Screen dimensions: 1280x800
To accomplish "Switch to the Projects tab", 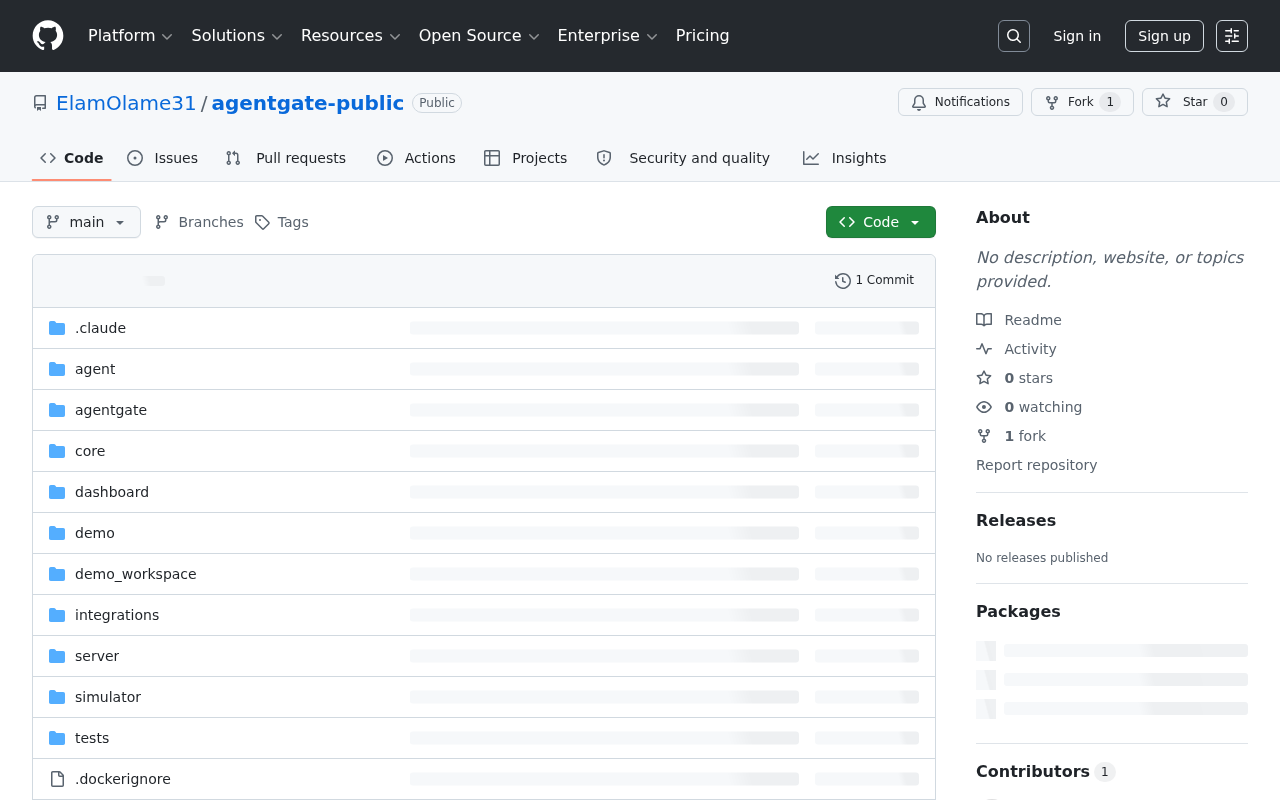I will click(x=526, y=158).
